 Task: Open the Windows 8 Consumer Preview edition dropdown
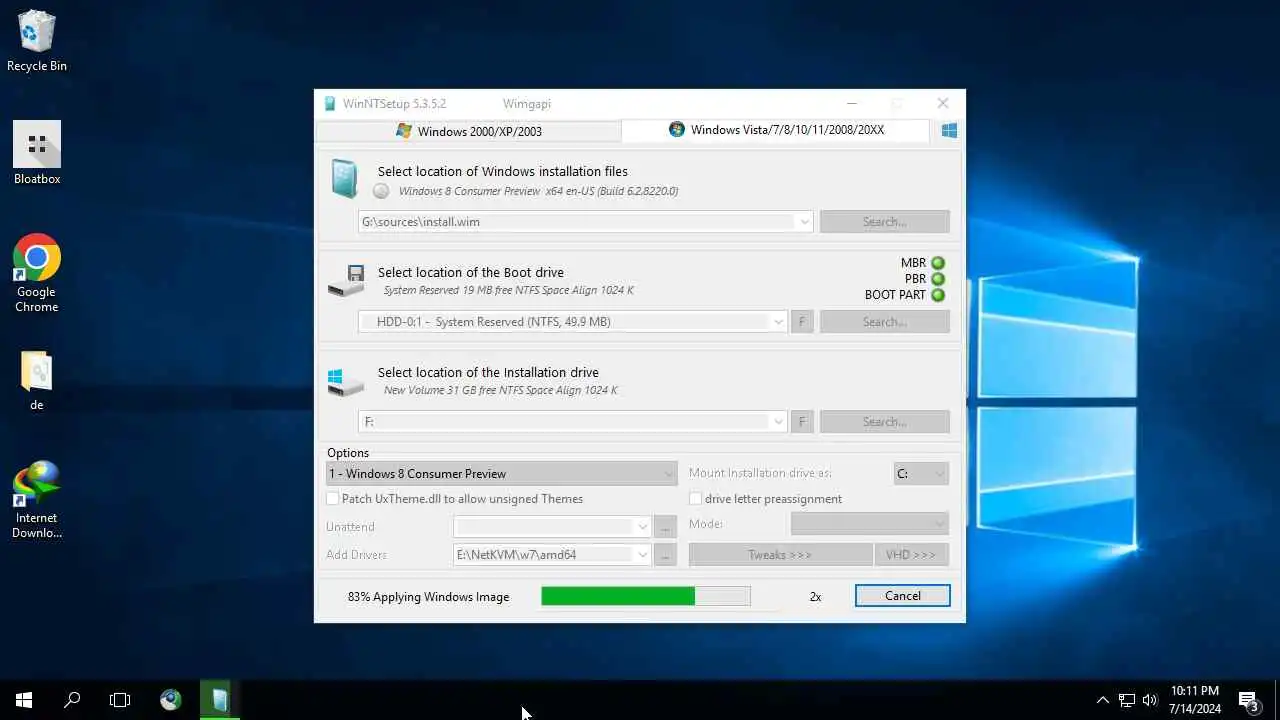(502, 474)
